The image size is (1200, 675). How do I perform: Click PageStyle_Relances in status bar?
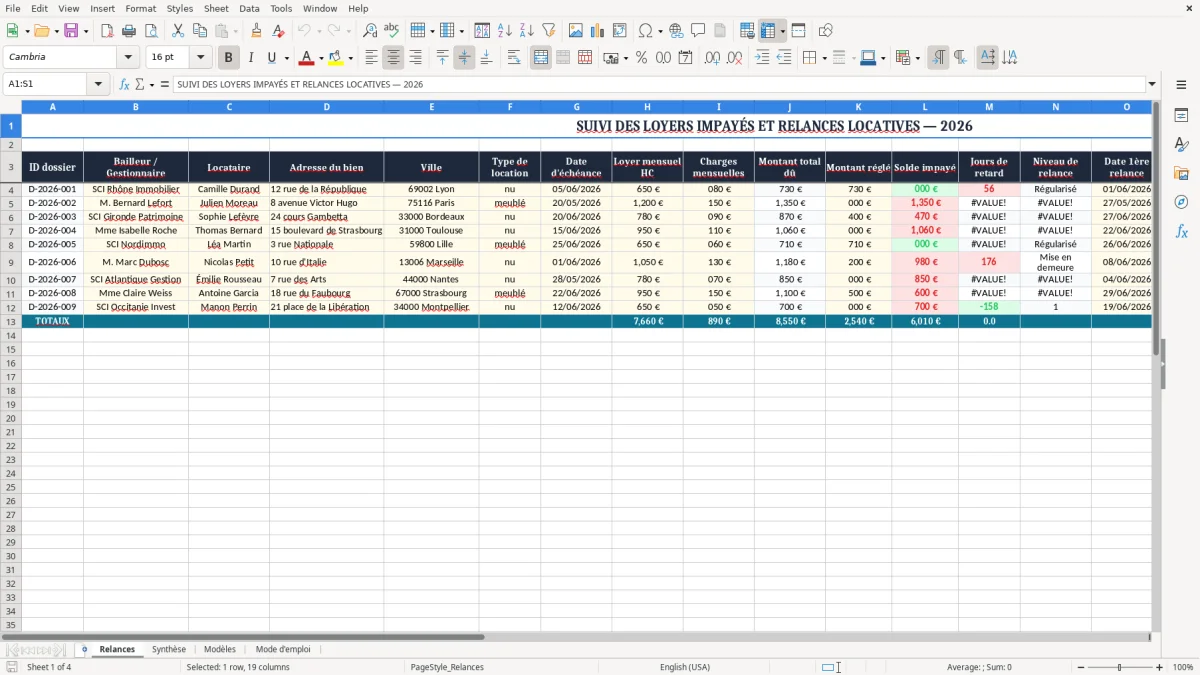tap(447, 667)
